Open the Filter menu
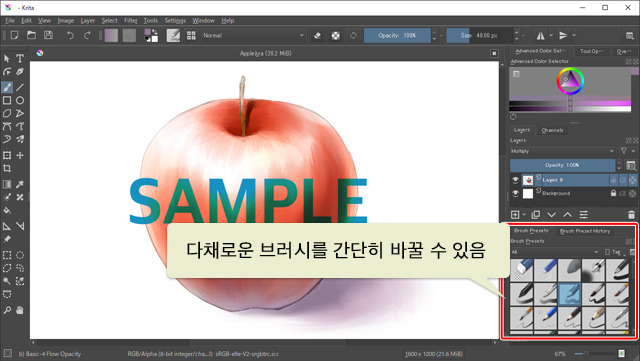Image resolution: width=640 pixels, height=361 pixels. 131,20
